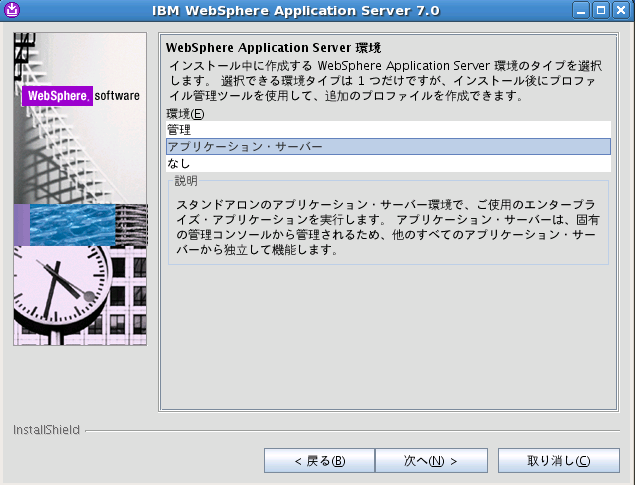Screen dimensions: 635x485
Task: Minimize the WebSphere installer window
Action: tap(583, 11)
